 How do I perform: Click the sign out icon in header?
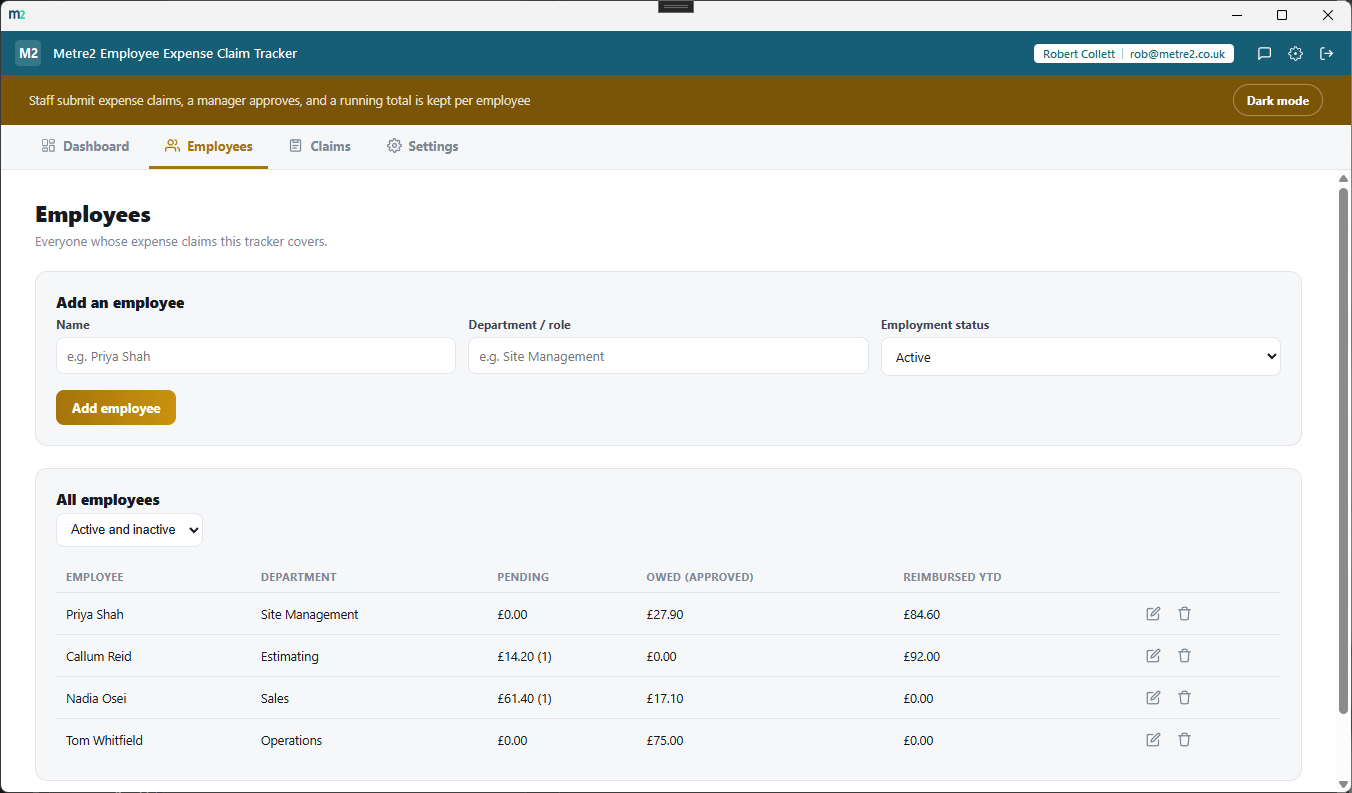pos(1327,54)
